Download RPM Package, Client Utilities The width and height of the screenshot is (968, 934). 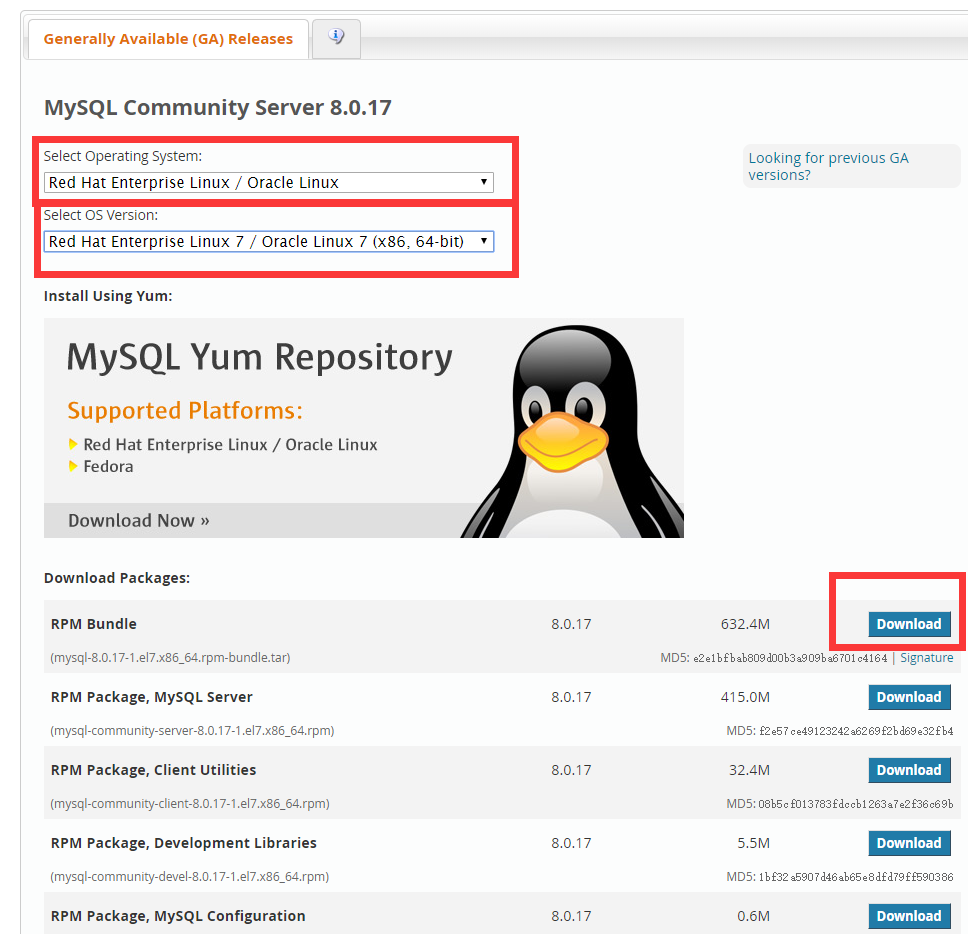click(909, 770)
